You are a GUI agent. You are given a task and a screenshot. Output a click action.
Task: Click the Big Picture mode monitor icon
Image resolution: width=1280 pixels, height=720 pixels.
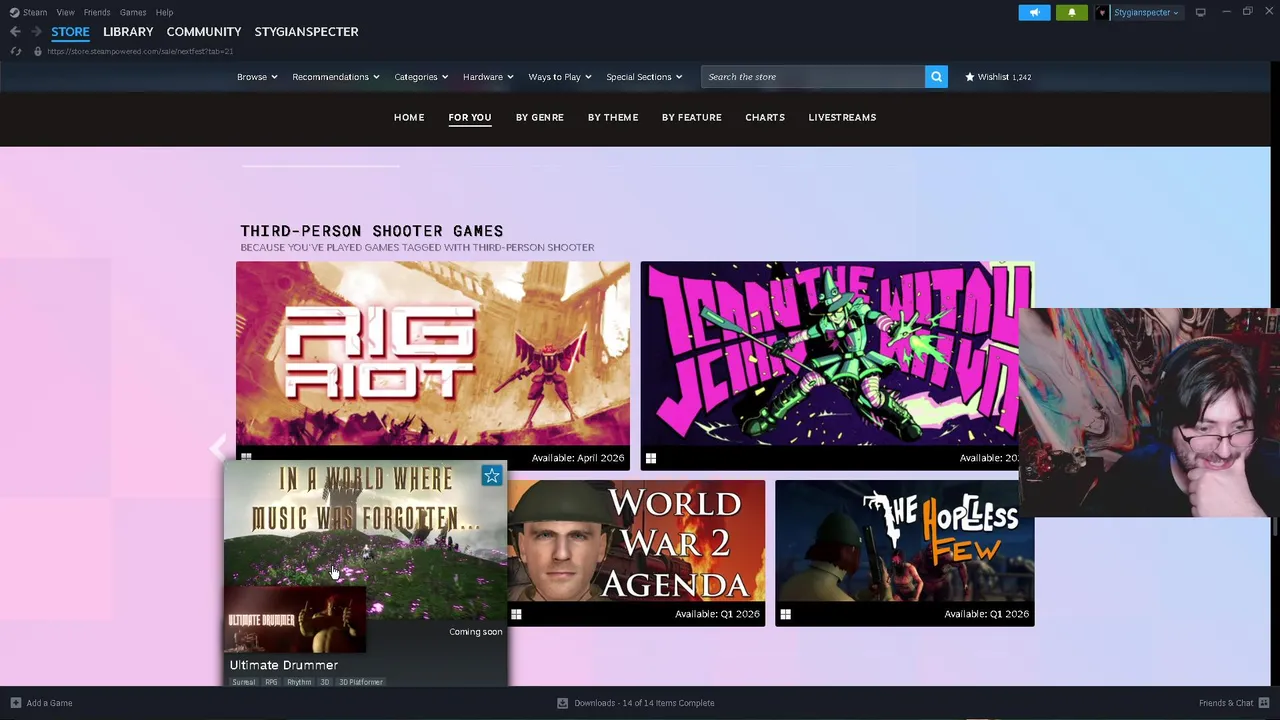(1200, 12)
